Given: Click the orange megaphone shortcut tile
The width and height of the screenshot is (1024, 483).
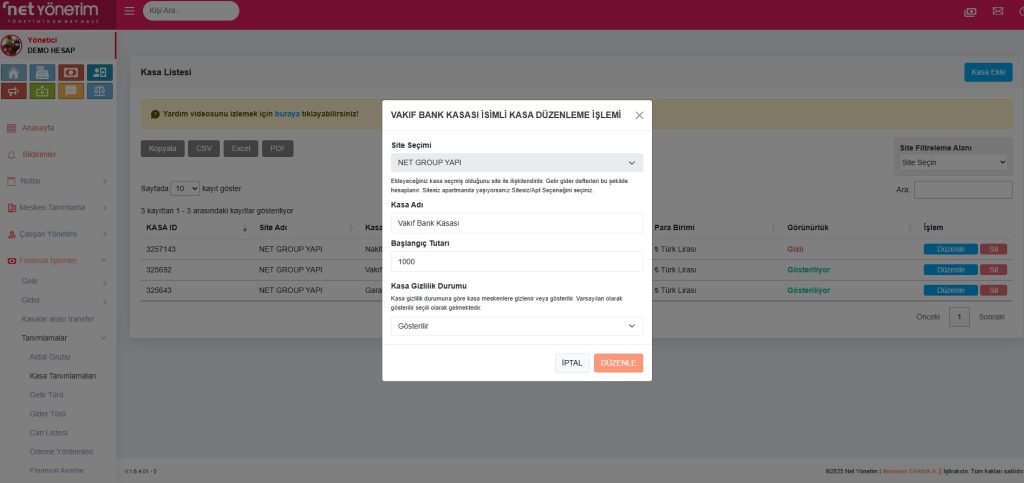Looking at the screenshot, I should point(14,91).
